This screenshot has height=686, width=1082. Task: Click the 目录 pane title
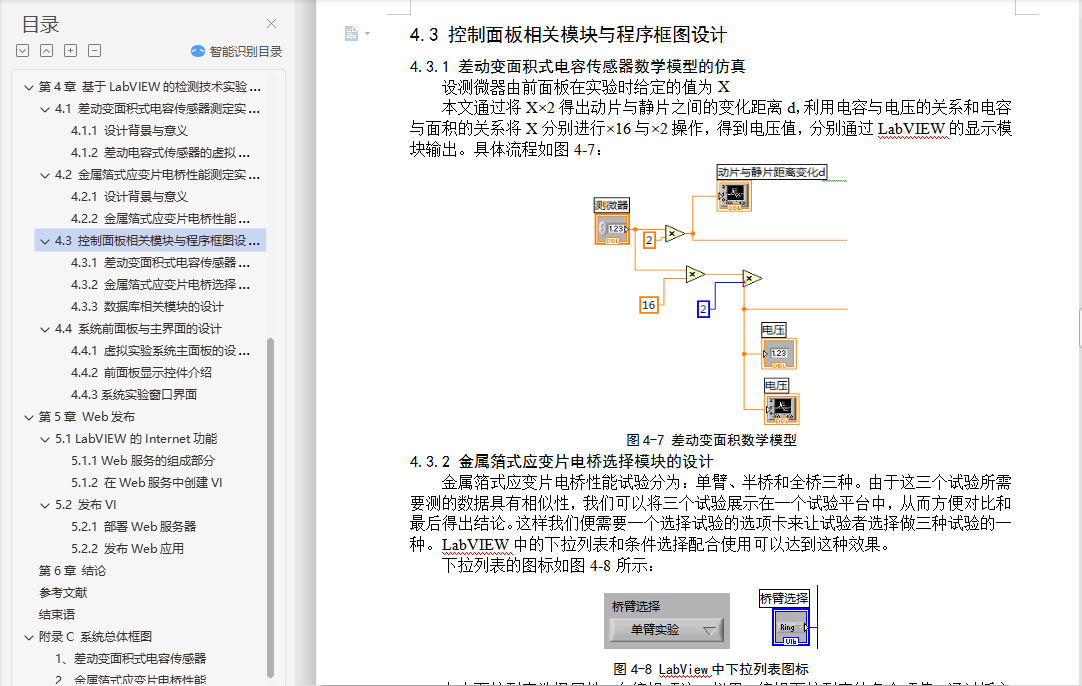click(x=41, y=25)
